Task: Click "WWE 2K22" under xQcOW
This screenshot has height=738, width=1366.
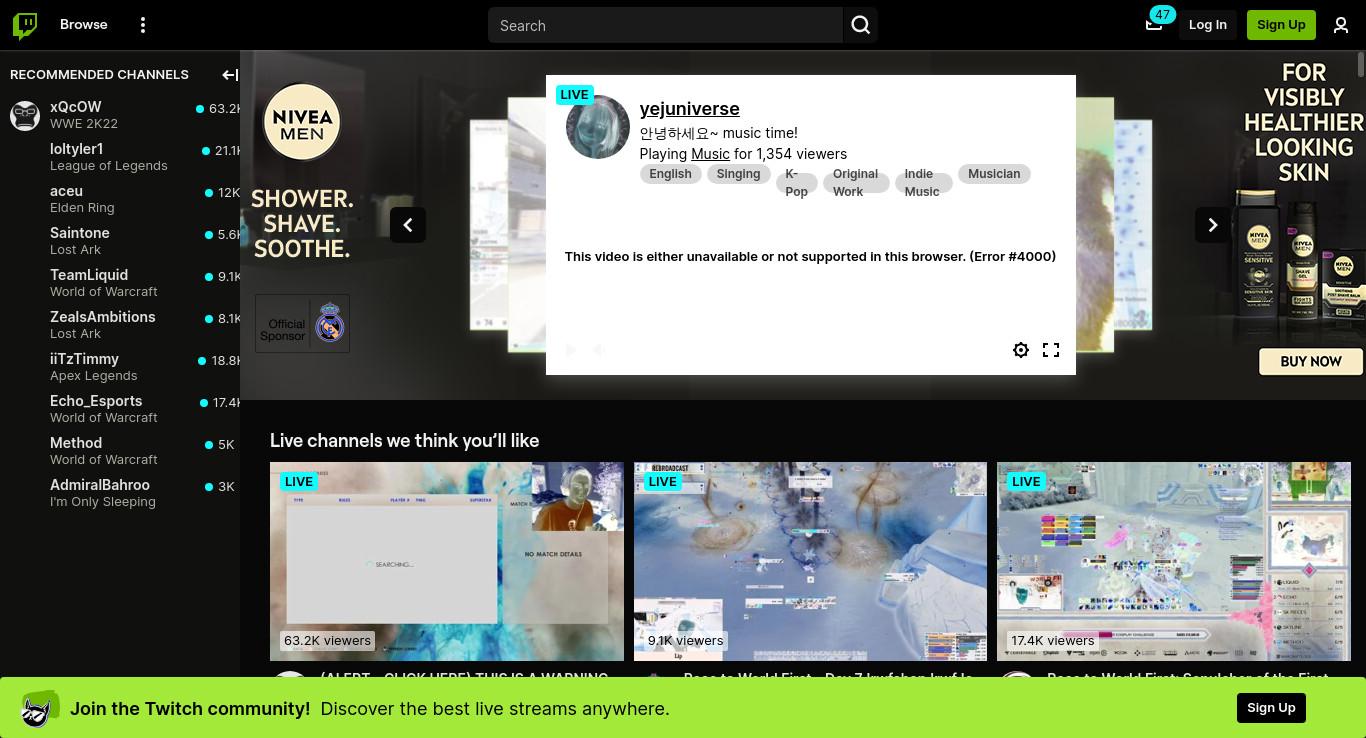Action: [84, 124]
